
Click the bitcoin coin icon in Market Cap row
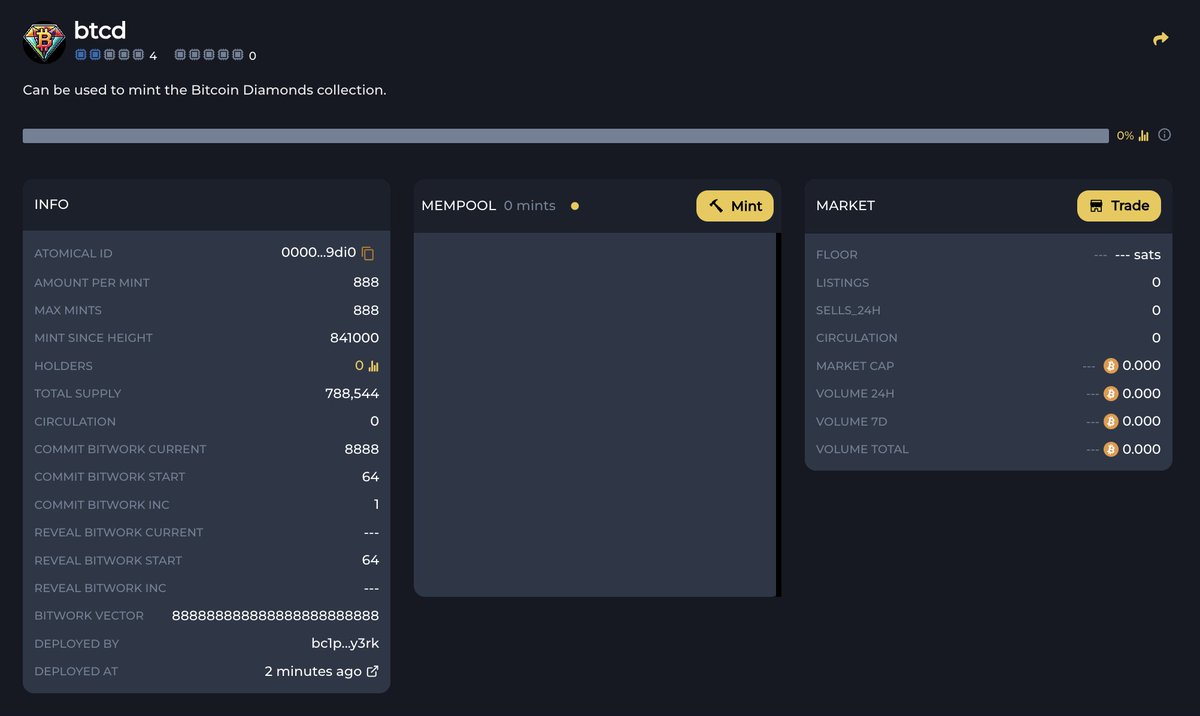tap(1111, 365)
